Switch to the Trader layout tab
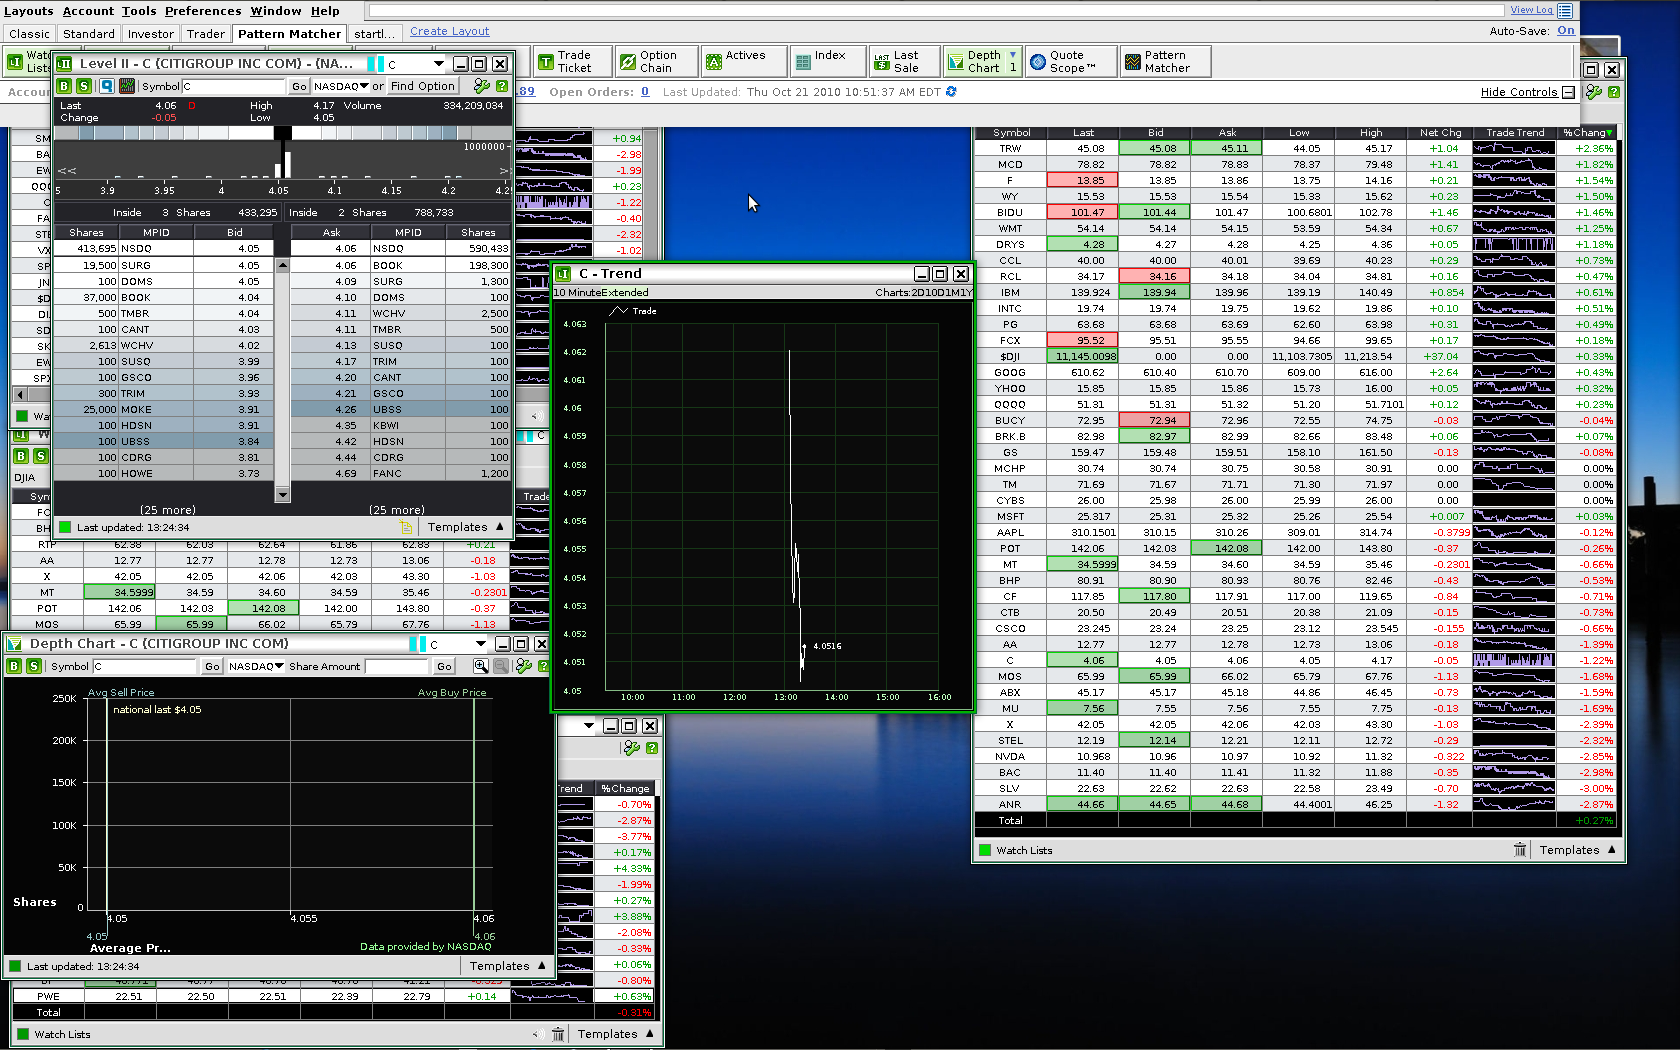Screen dimensions: 1680x1050 pos(206,34)
